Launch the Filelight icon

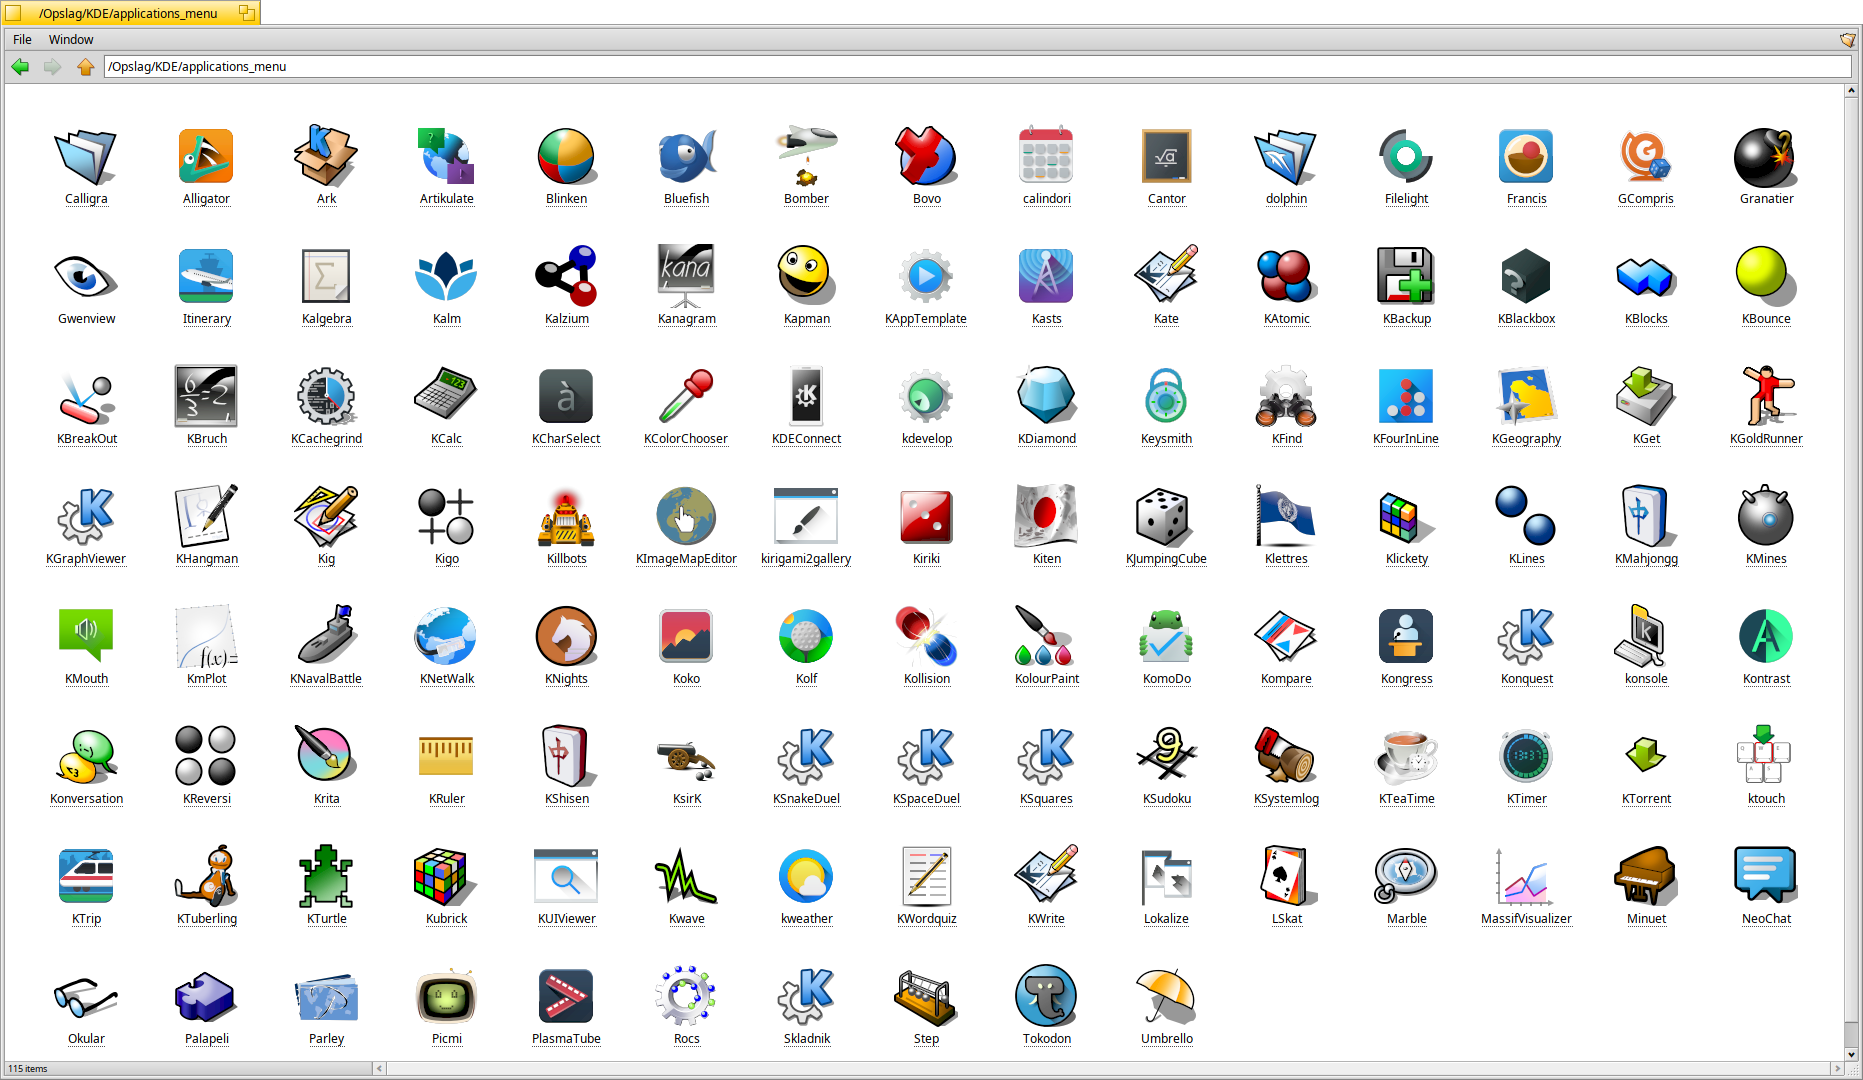tap(1406, 156)
